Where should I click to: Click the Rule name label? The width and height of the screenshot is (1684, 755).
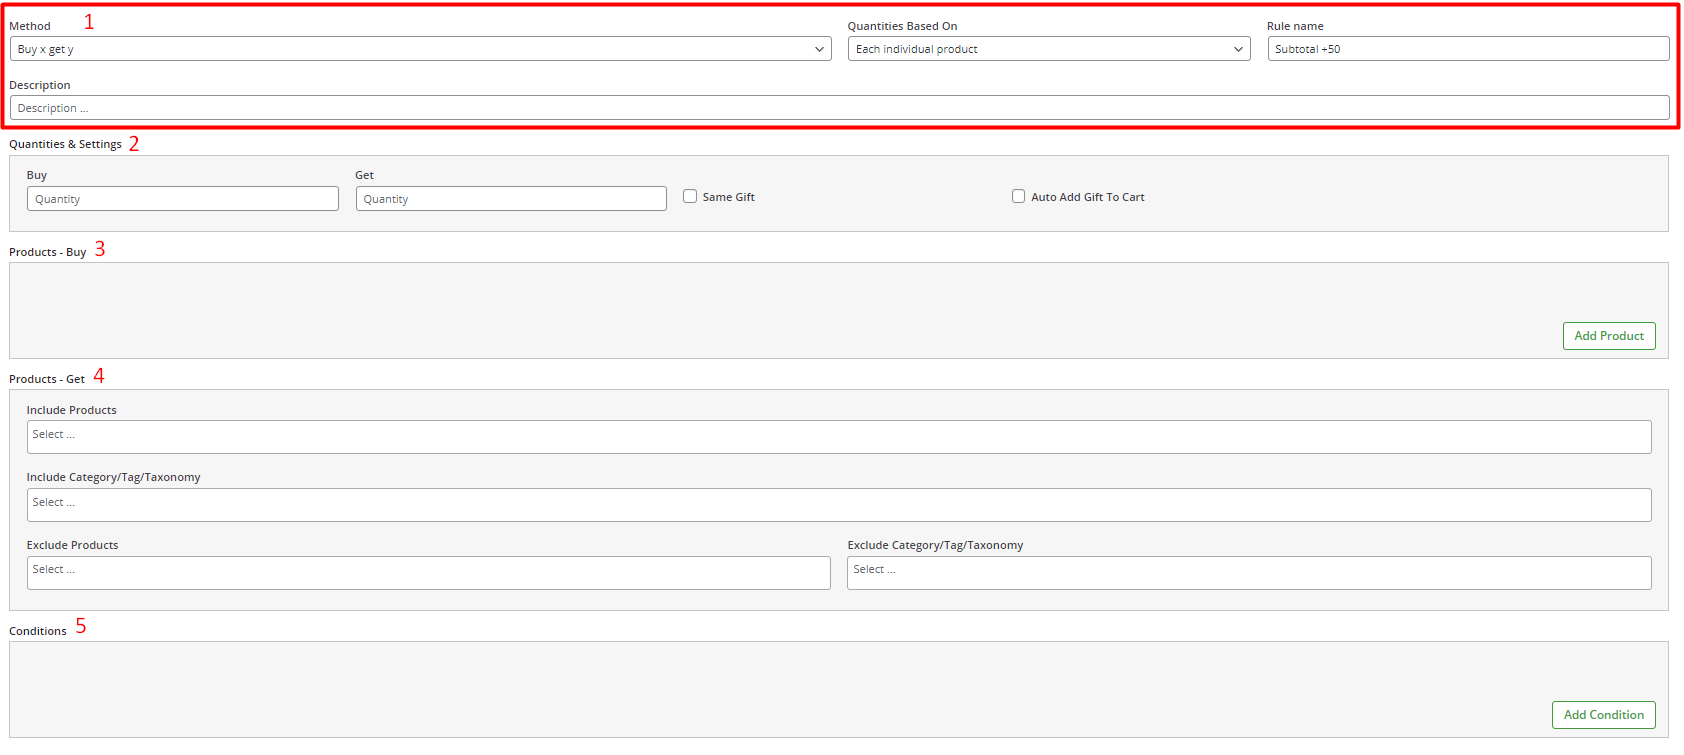(1295, 27)
